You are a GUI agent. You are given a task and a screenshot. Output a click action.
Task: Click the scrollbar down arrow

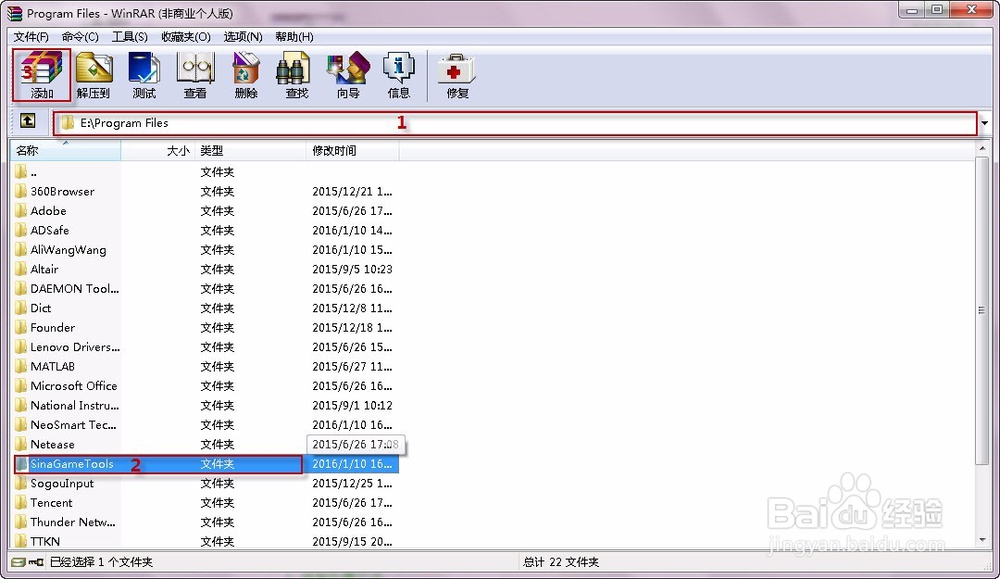coord(982,541)
